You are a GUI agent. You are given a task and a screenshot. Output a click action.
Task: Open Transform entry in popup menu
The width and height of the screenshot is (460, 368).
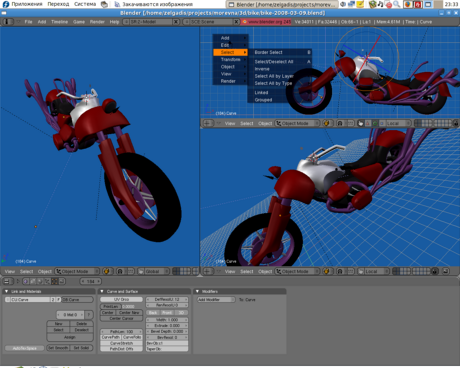(x=230, y=59)
